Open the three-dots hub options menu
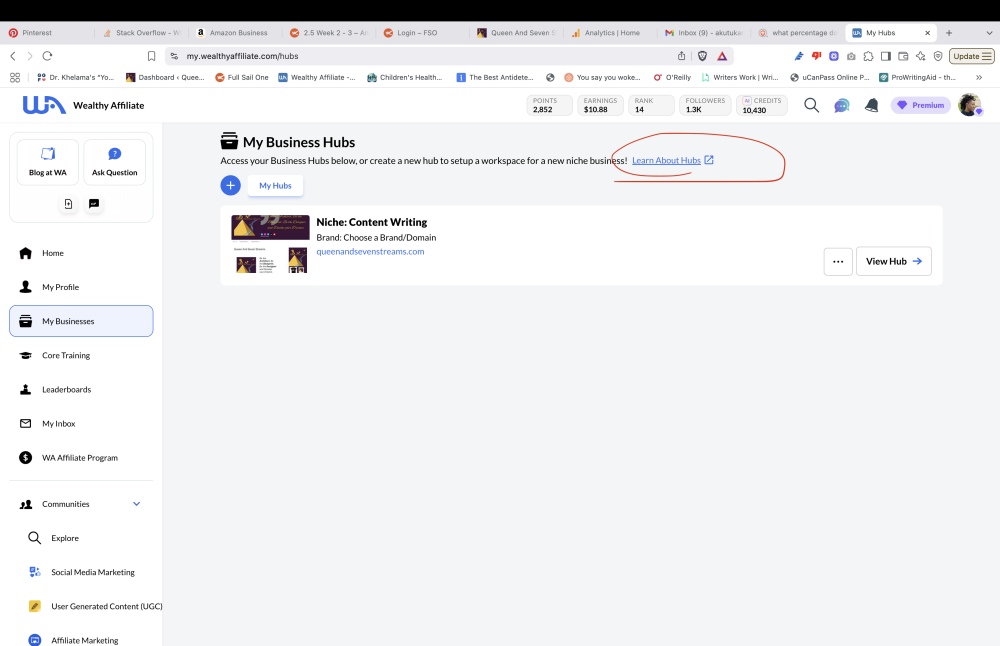This screenshot has width=1000, height=646. coord(838,261)
